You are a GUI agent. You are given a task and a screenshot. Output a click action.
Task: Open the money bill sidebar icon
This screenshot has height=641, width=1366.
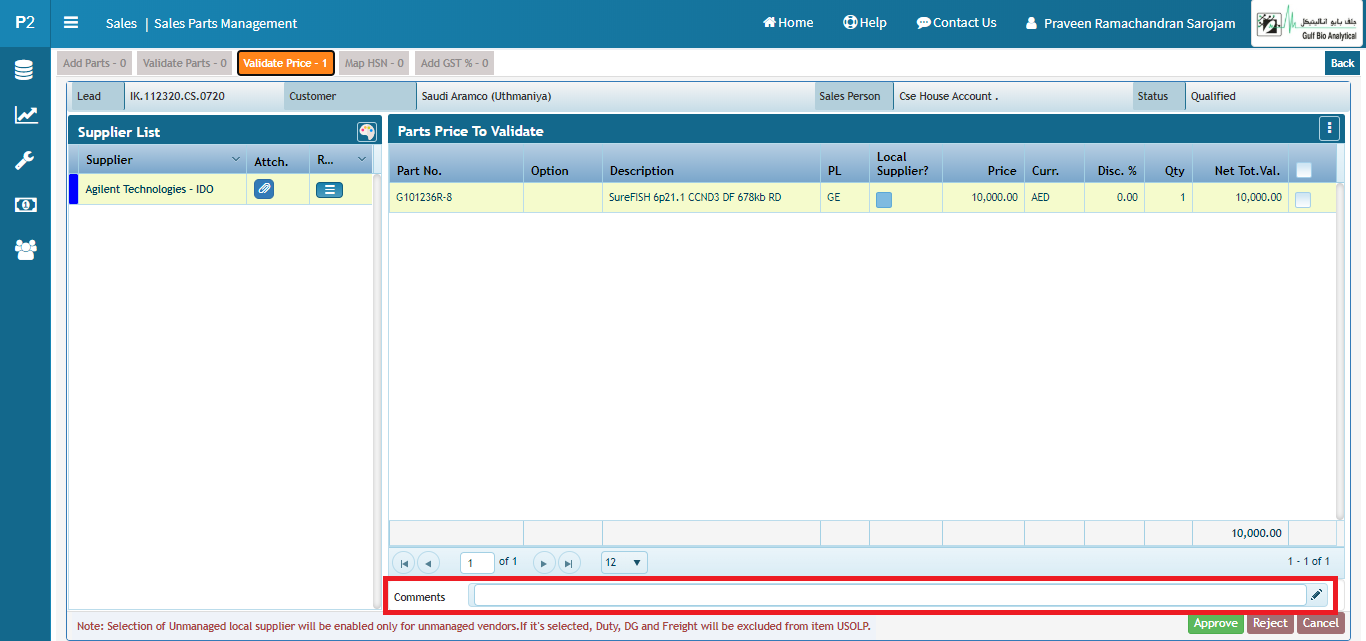tap(25, 205)
